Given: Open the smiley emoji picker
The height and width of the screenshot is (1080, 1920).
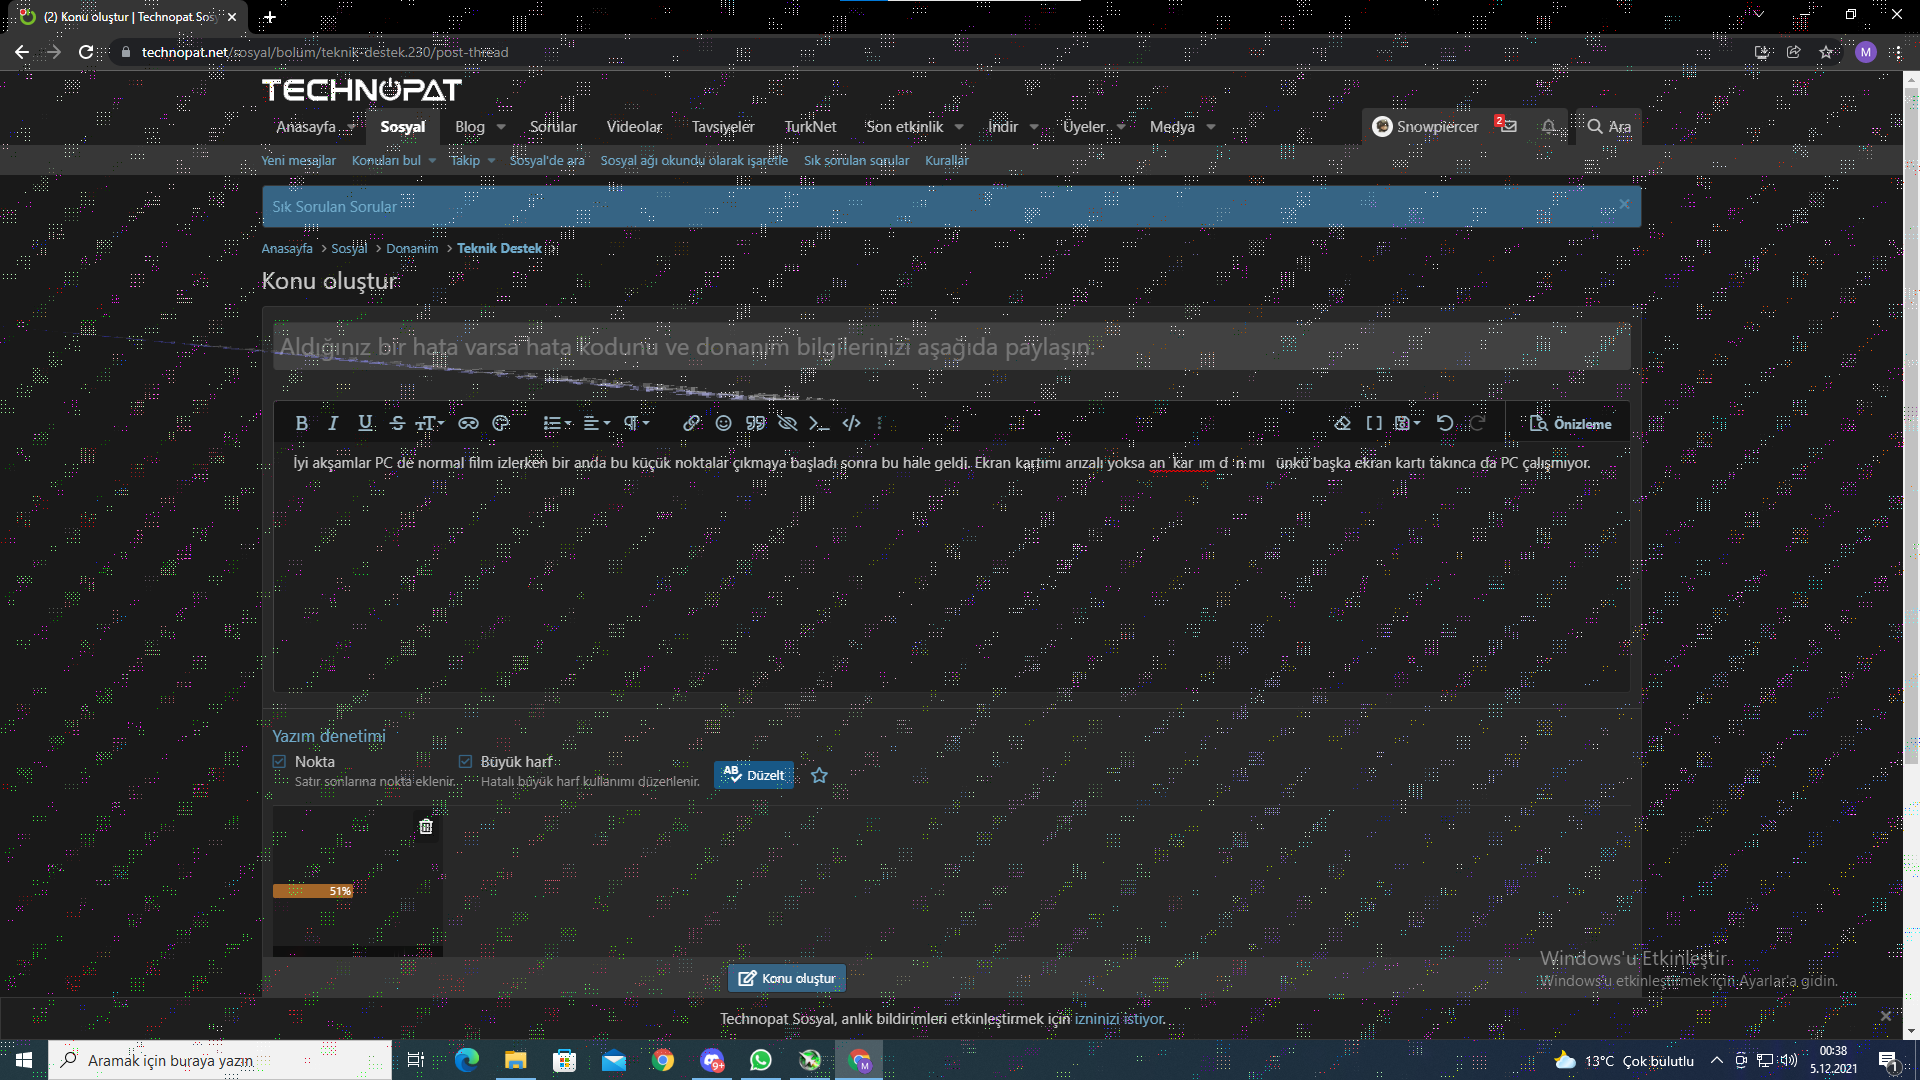Looking at the screenshot, I should (723, 423).
